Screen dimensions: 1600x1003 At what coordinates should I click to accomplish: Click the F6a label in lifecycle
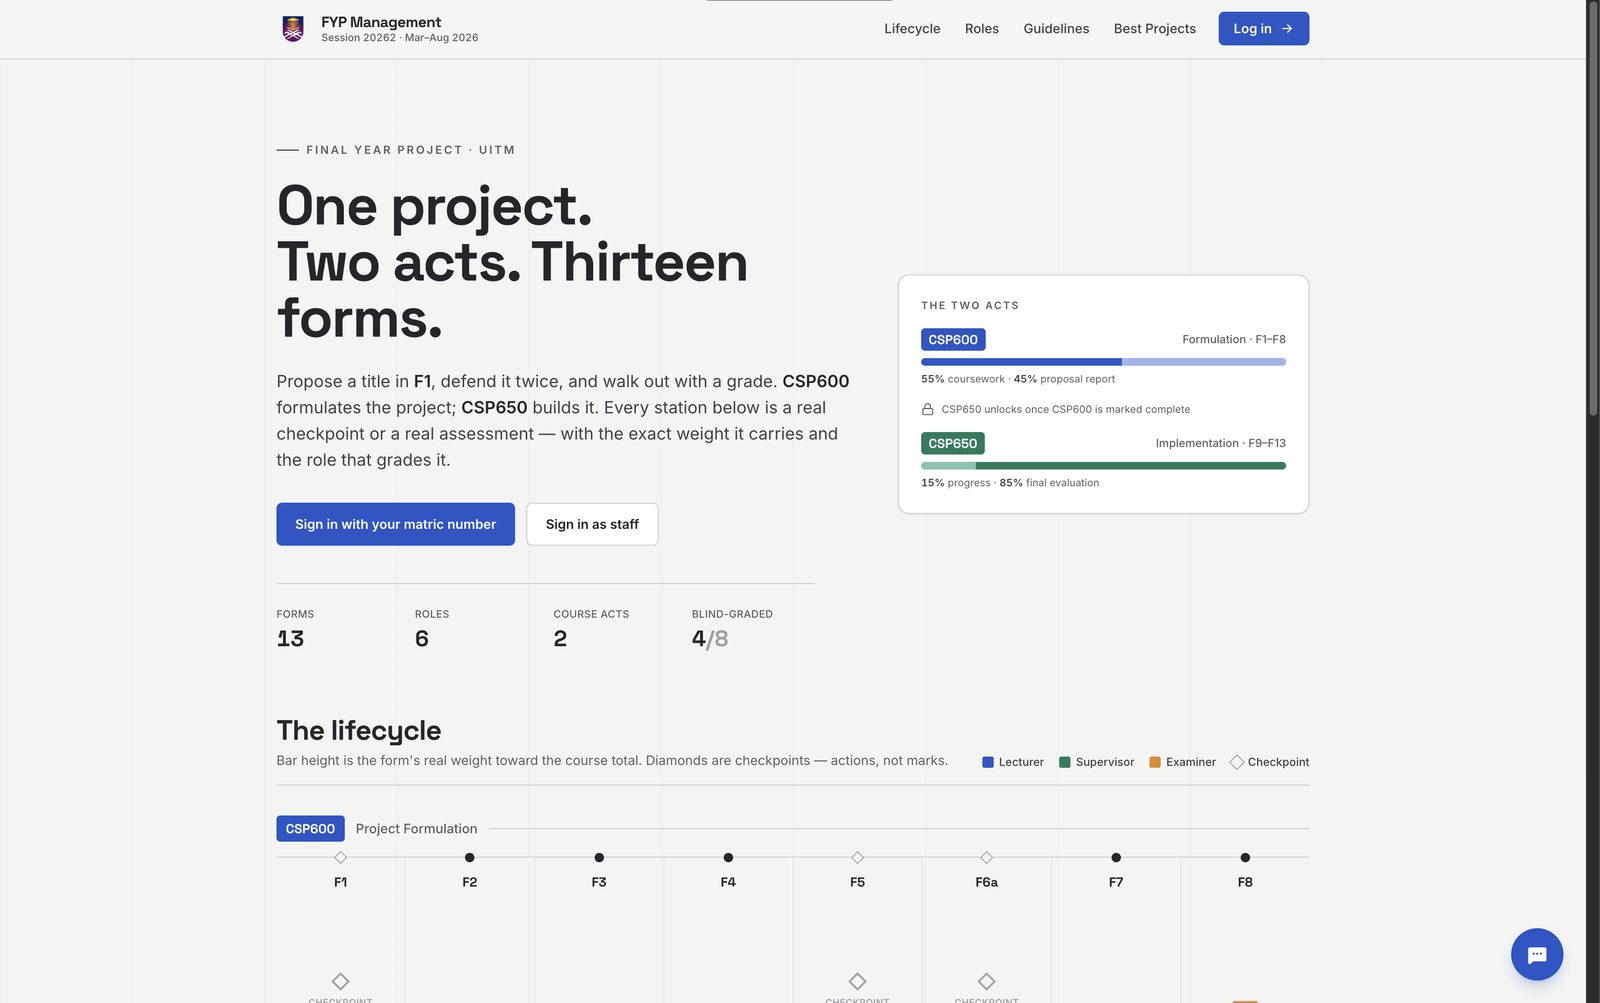coord(987,882)
